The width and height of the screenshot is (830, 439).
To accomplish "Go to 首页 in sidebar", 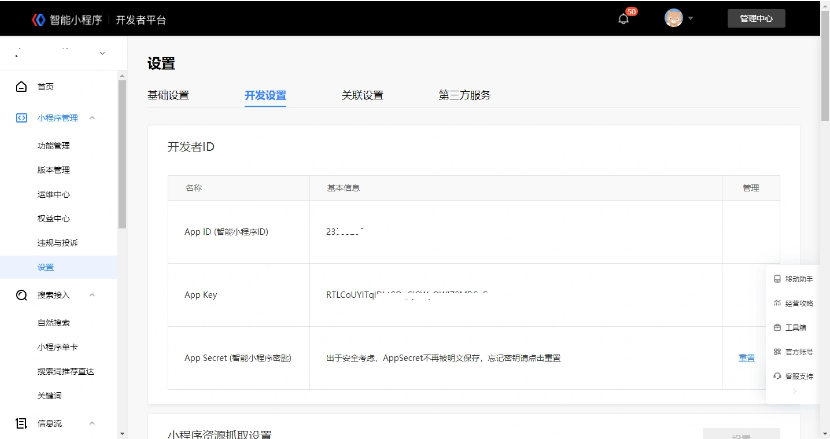I will click(x=46, y=87).
